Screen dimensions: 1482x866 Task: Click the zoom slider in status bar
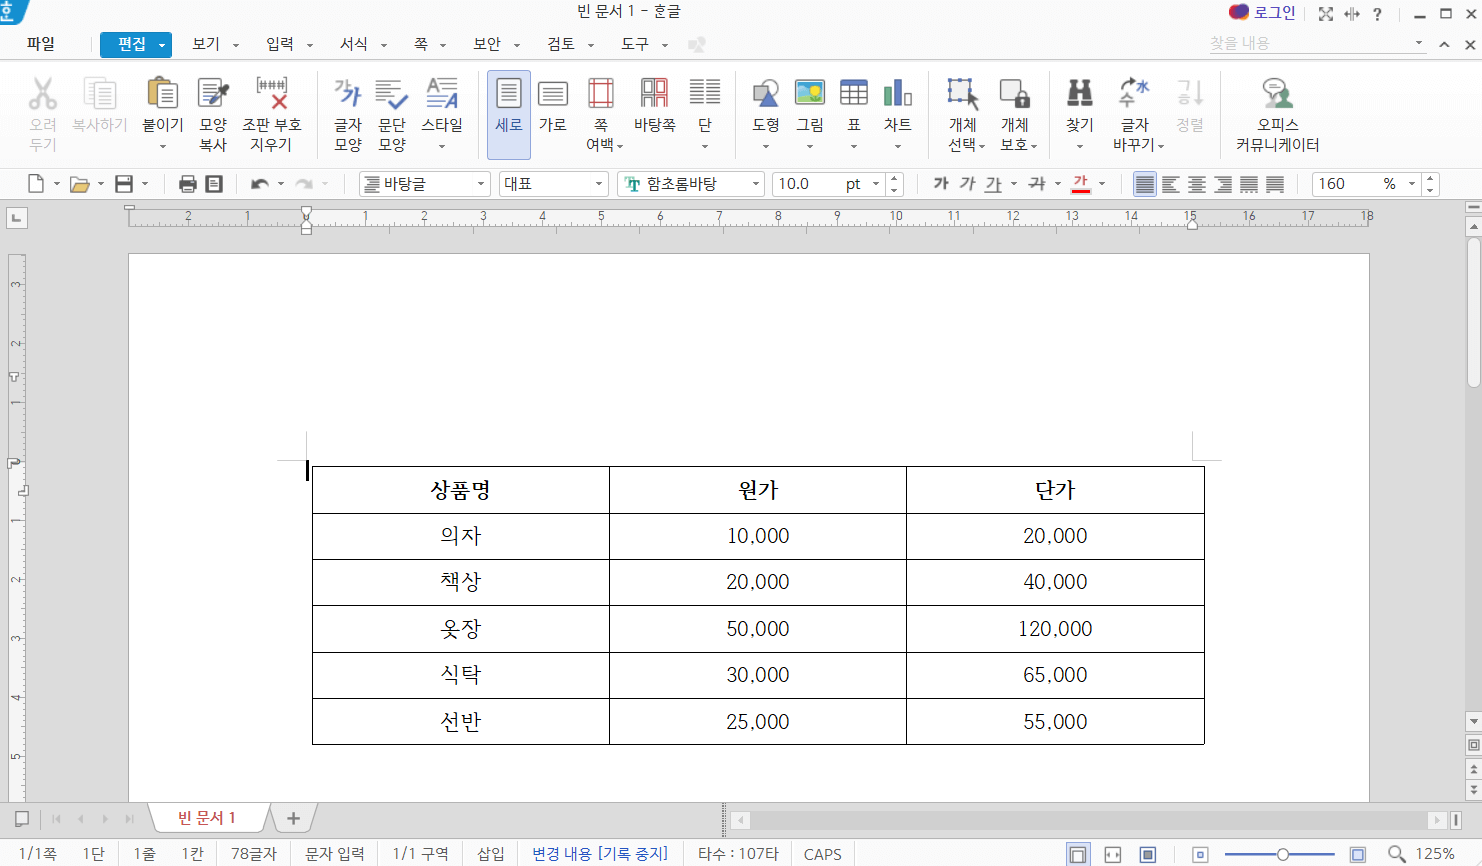point(1282,854)
